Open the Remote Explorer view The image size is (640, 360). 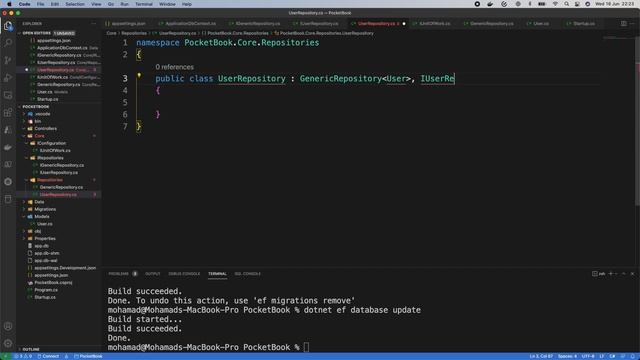8,95
